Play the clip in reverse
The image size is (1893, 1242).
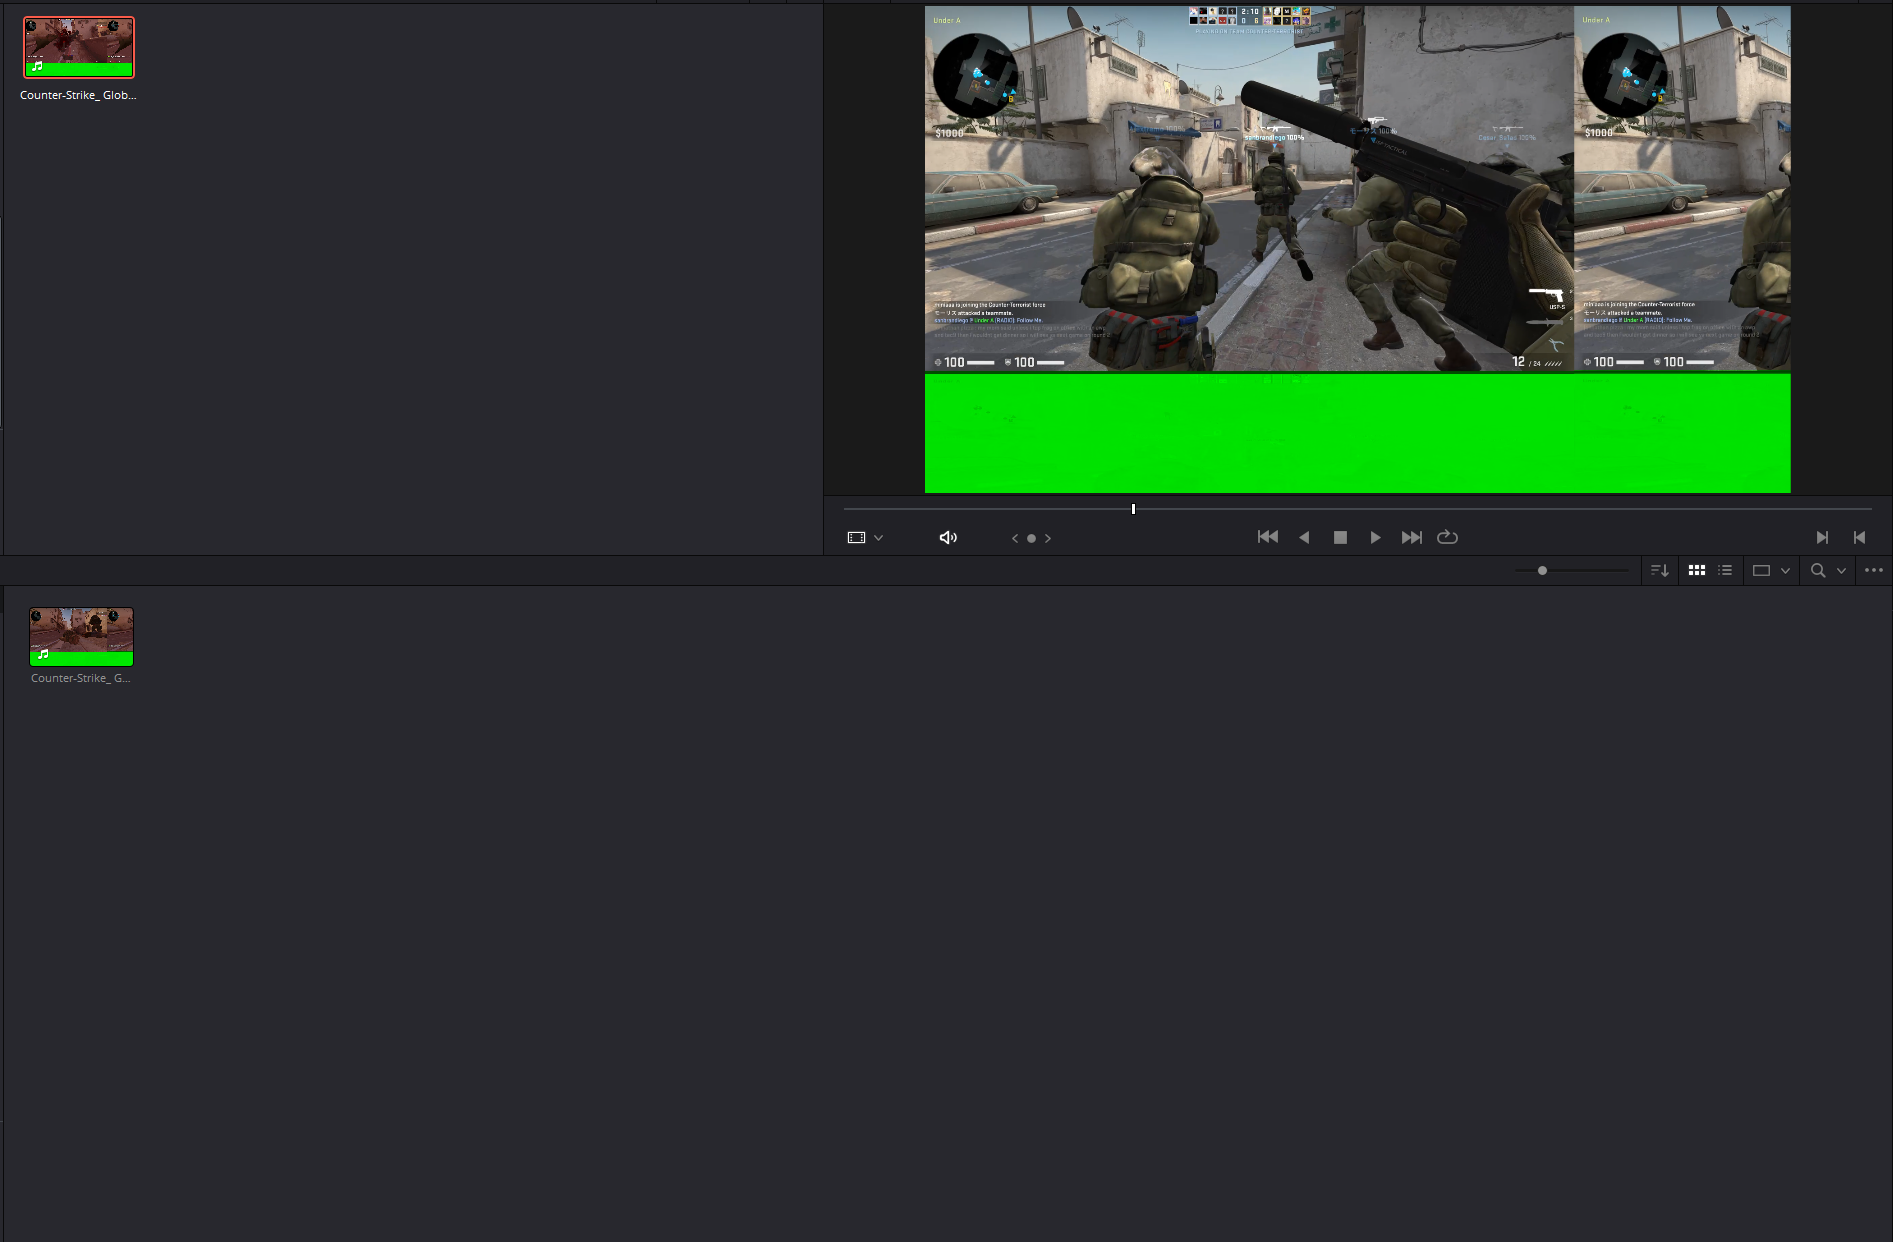point(1304,538)
